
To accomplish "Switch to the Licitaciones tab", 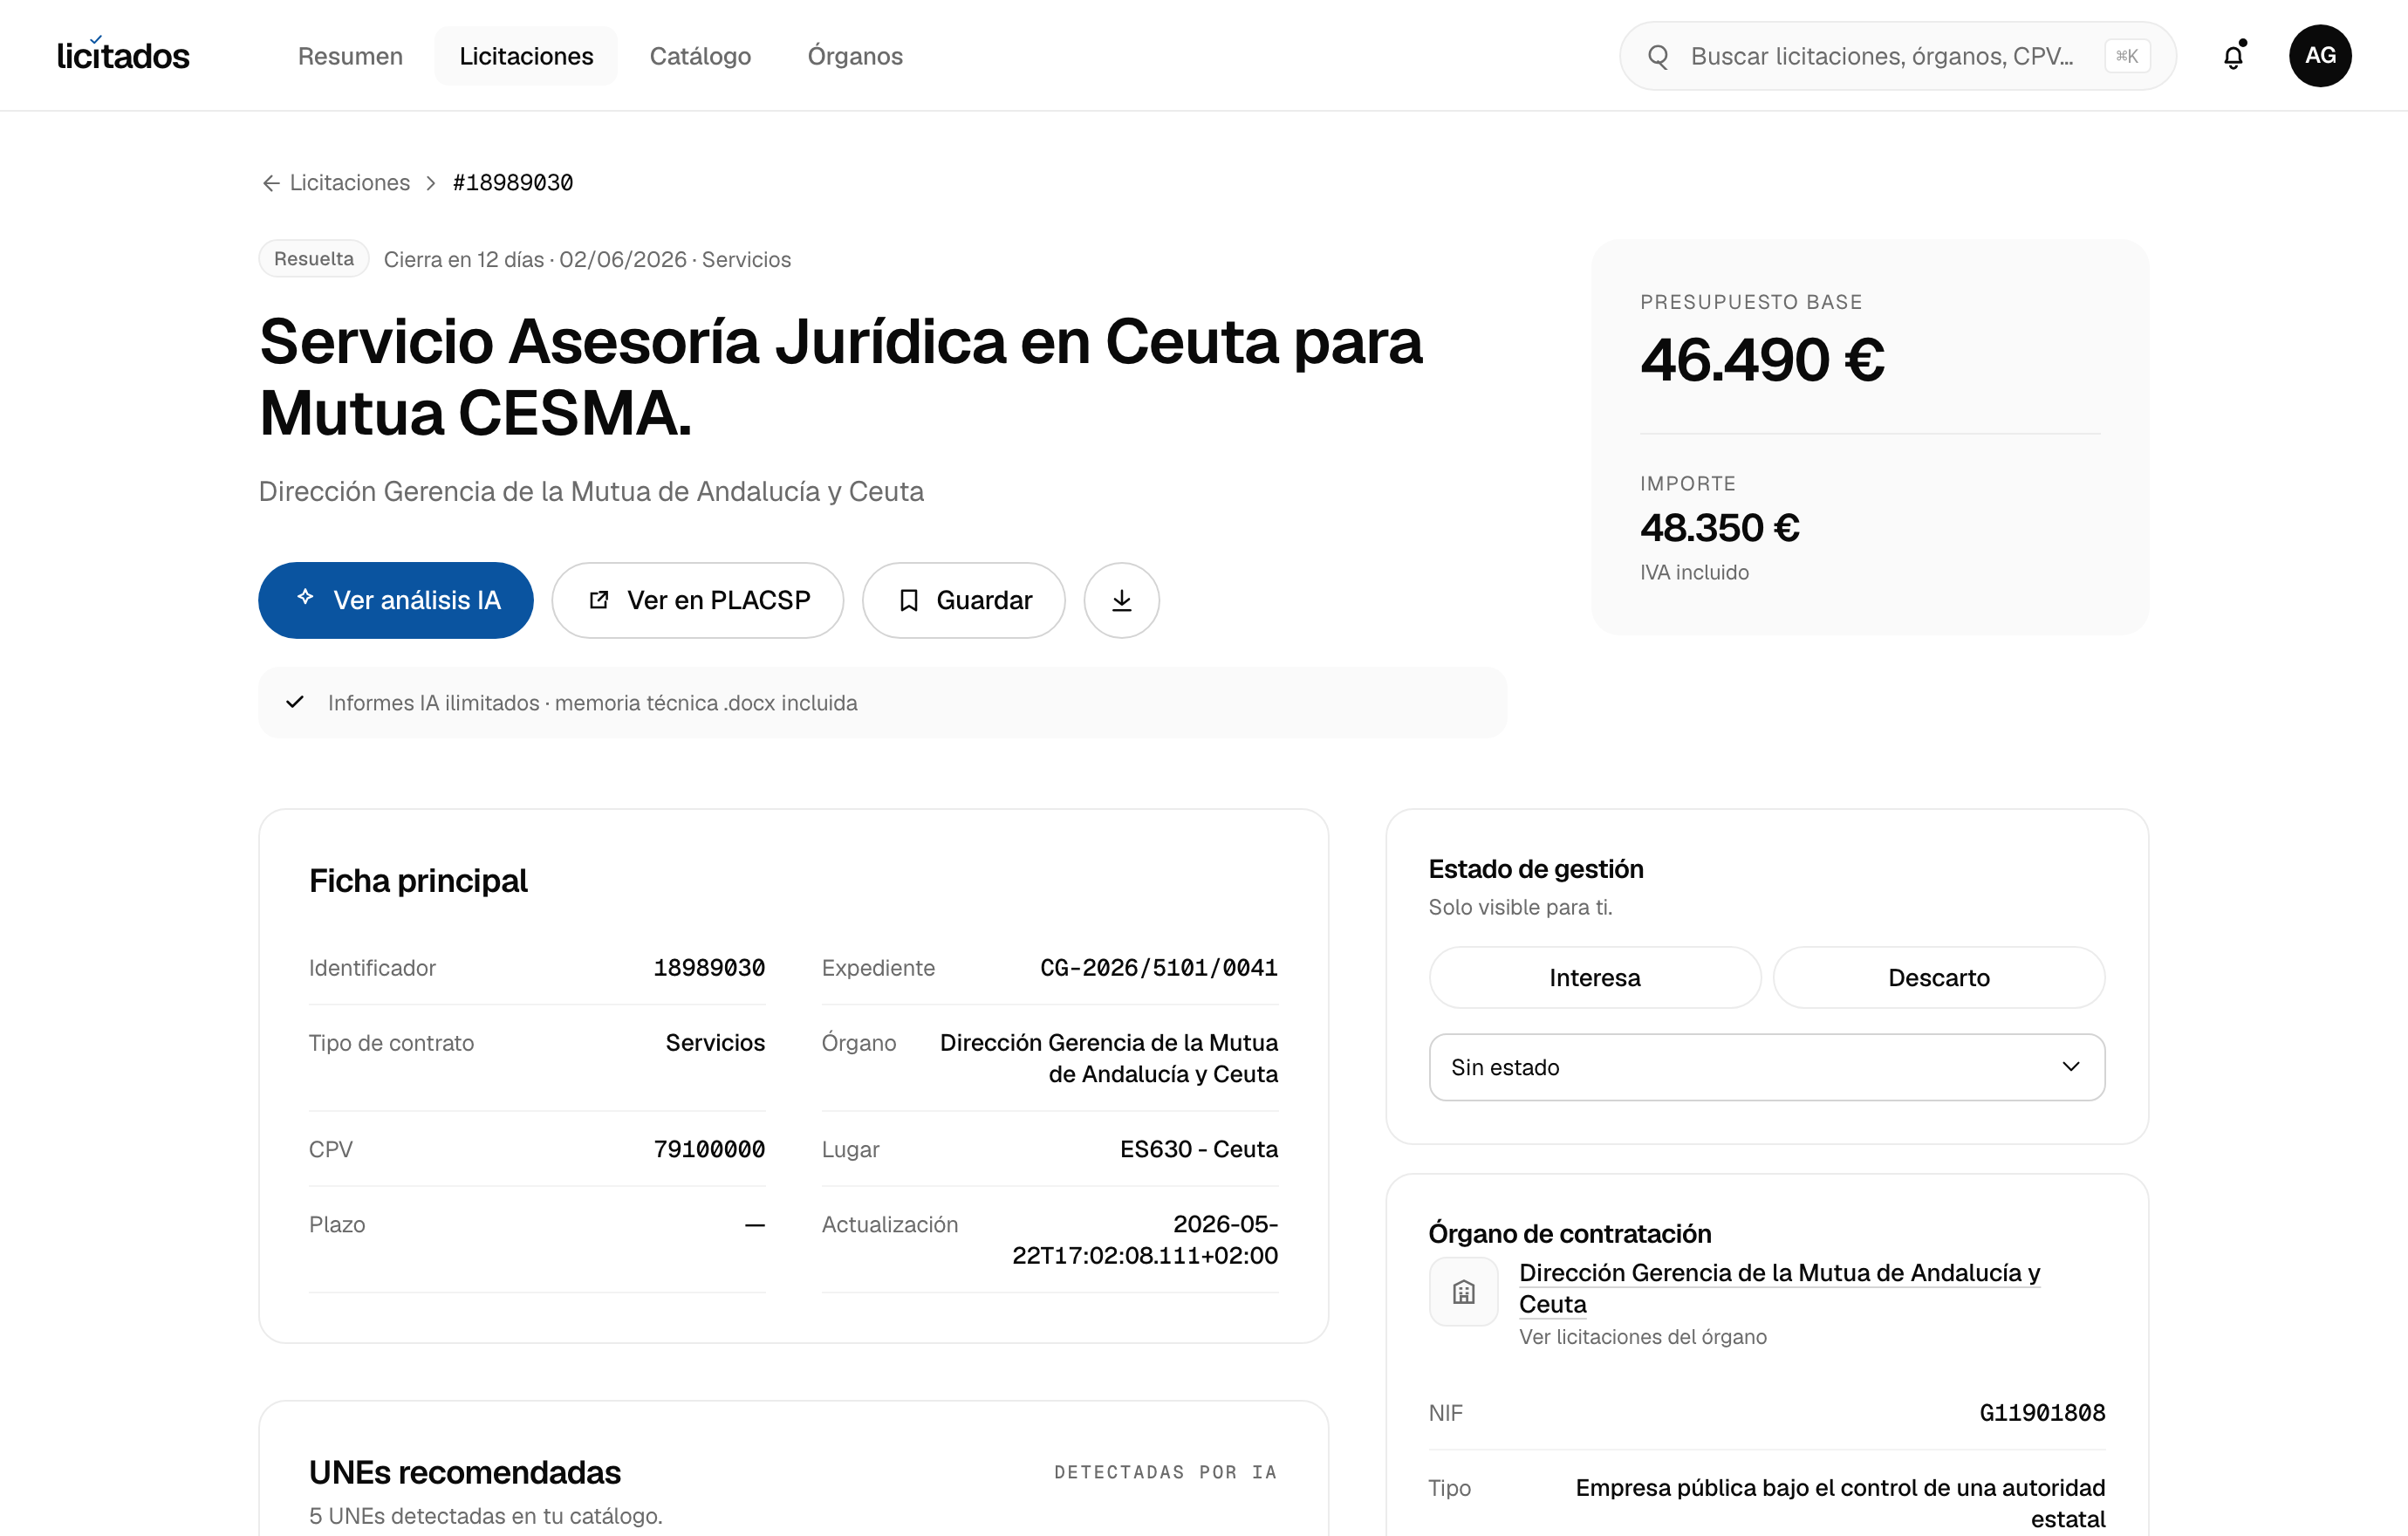I will [526, 56].
